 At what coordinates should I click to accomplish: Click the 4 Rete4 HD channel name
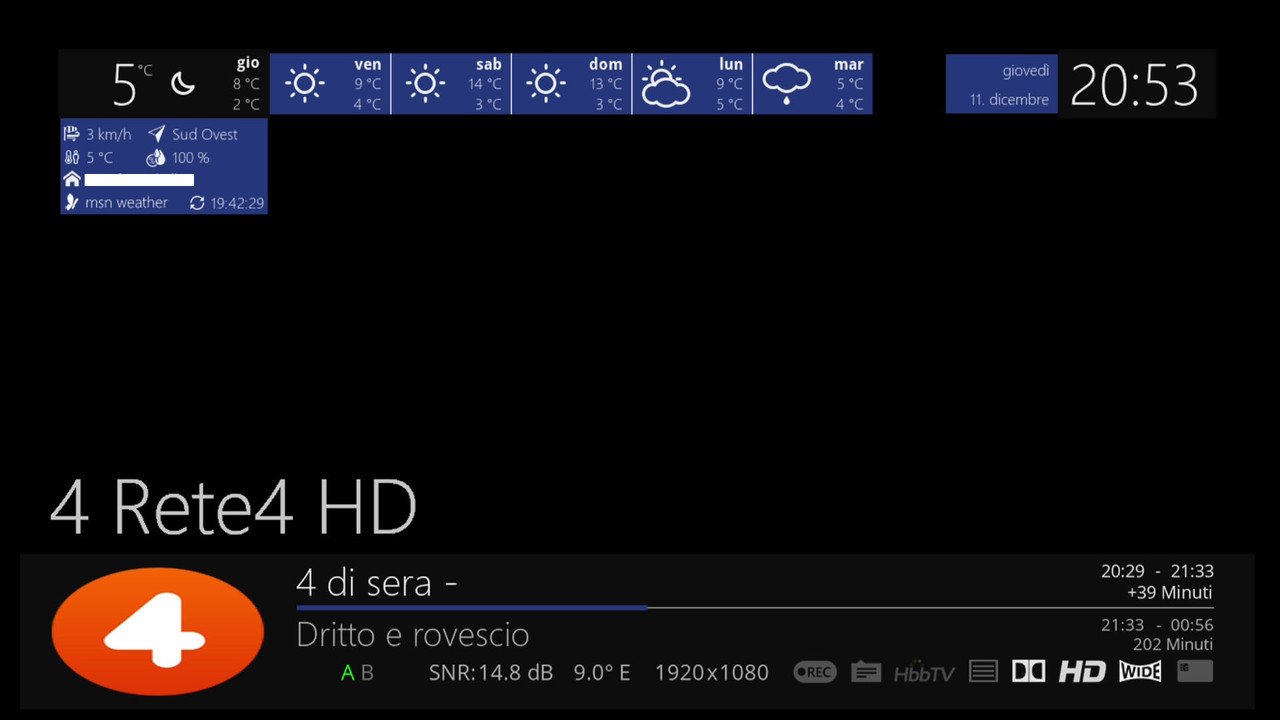tap(233, 507)
